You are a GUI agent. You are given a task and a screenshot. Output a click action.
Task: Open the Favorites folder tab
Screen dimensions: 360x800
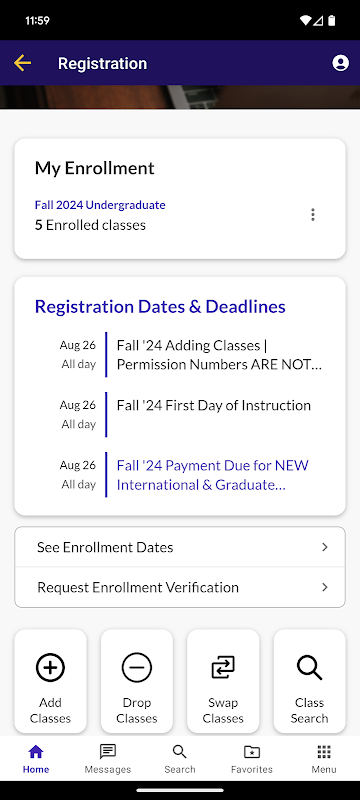pyautogui.click(x=252, y=759)
